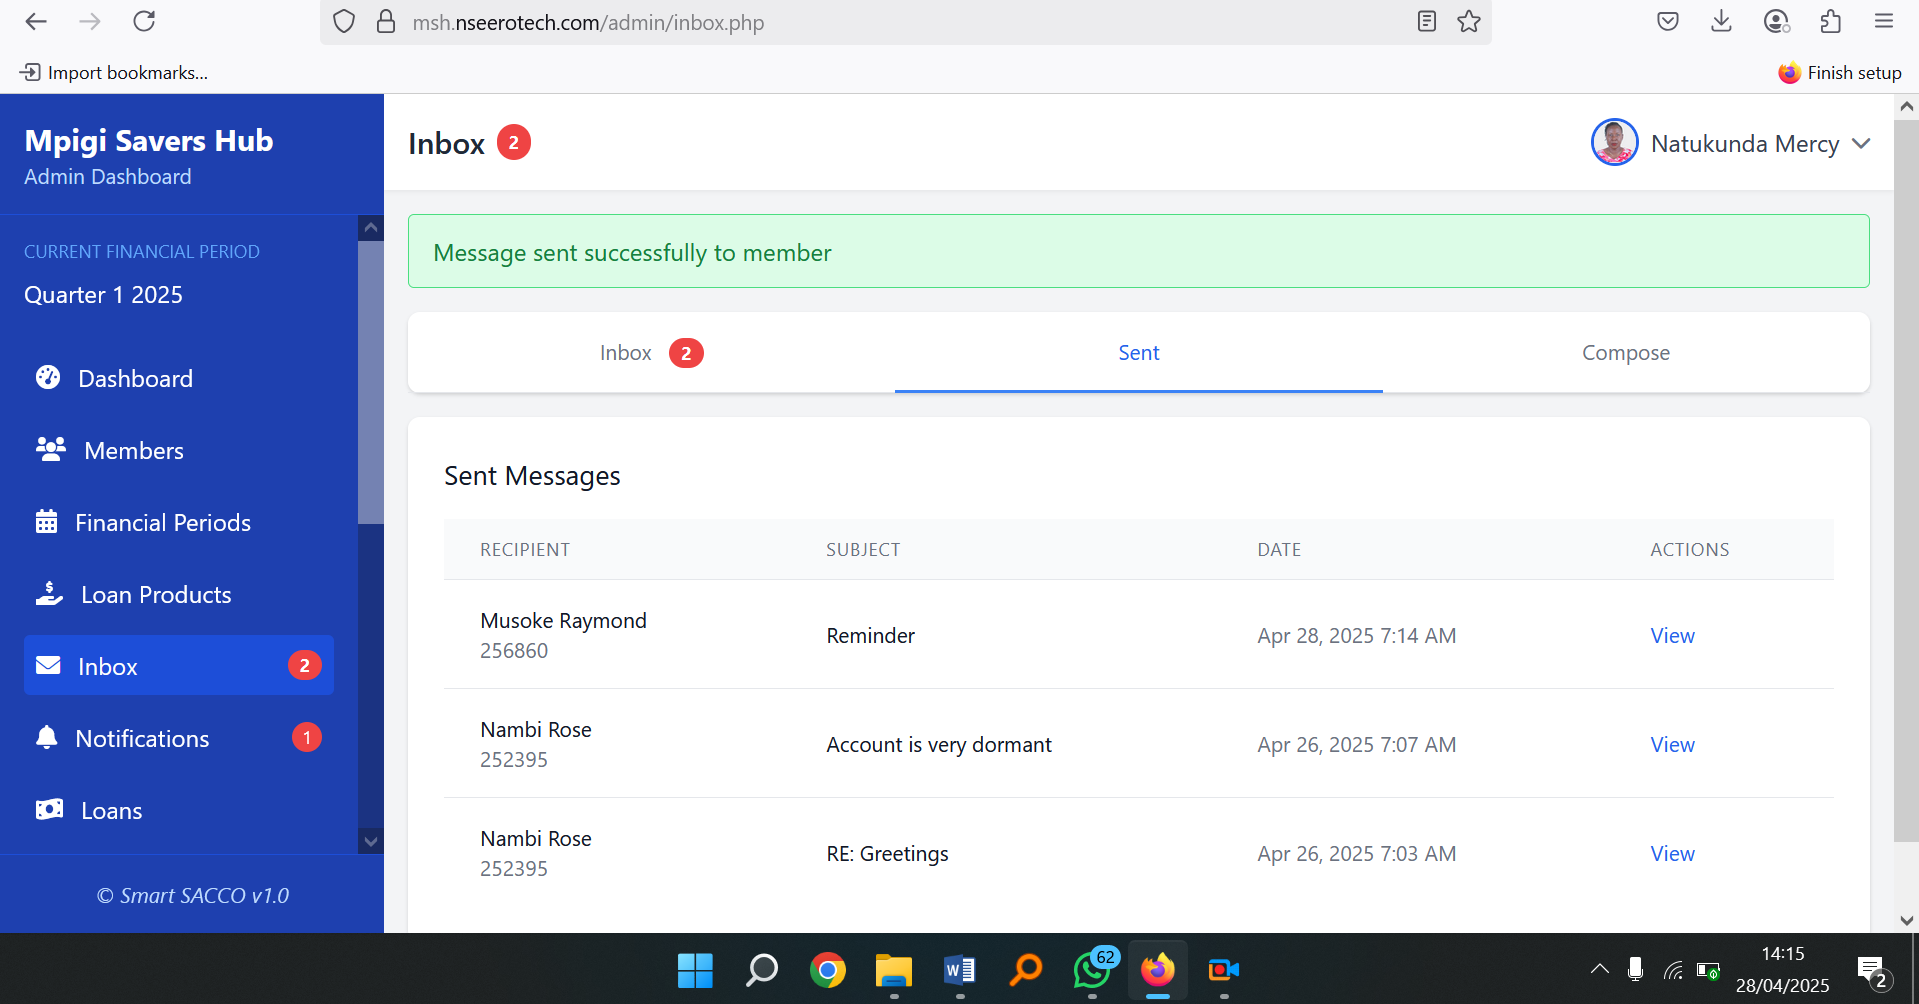This screenshot has width=1919, height=1004.
Task: Click Natukunda Mercy profile avatar
Action: (x=1614, y=143)
